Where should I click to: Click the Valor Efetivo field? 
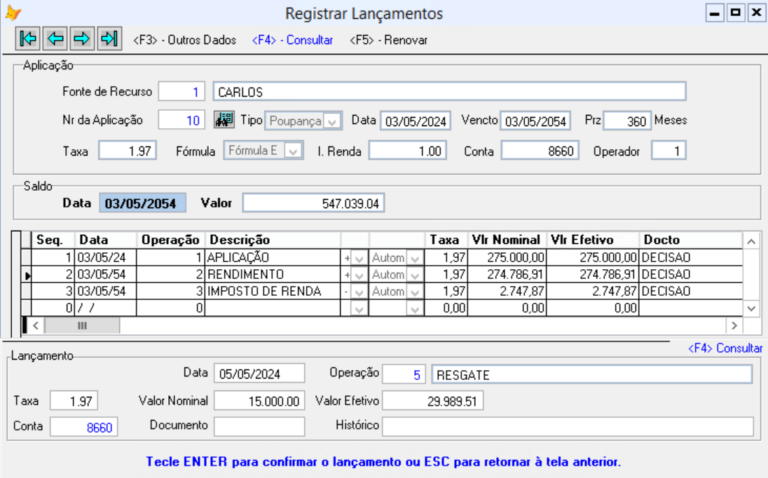(433, 401)
